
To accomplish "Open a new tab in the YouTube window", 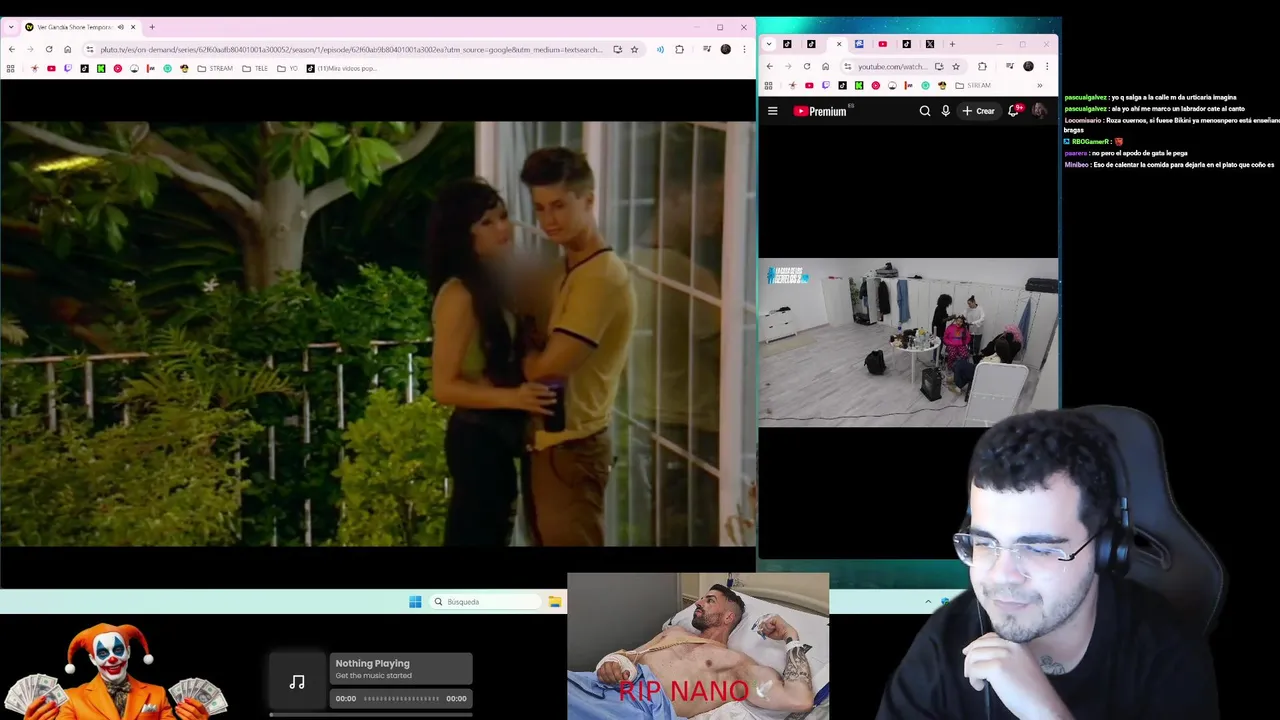I will tap(952, 44).
